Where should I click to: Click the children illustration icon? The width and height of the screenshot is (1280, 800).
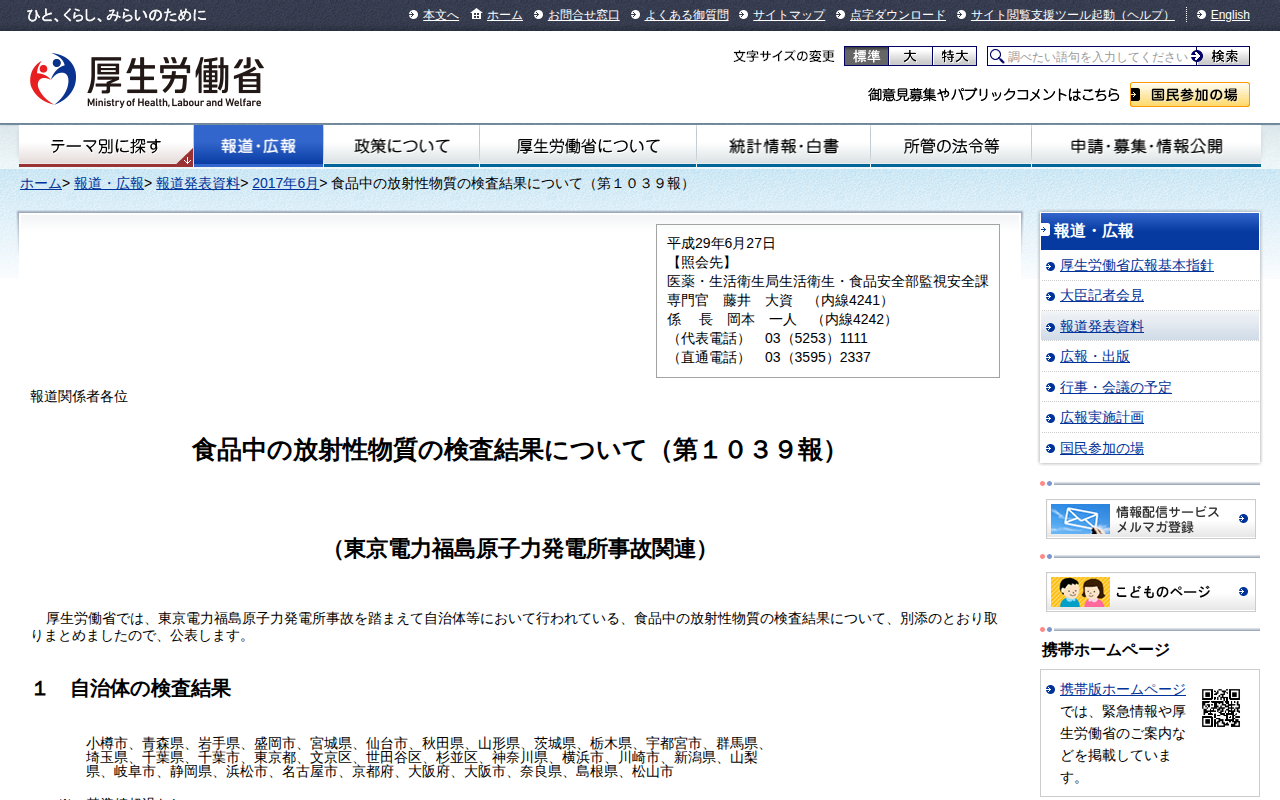click(x=1080, y=592)
